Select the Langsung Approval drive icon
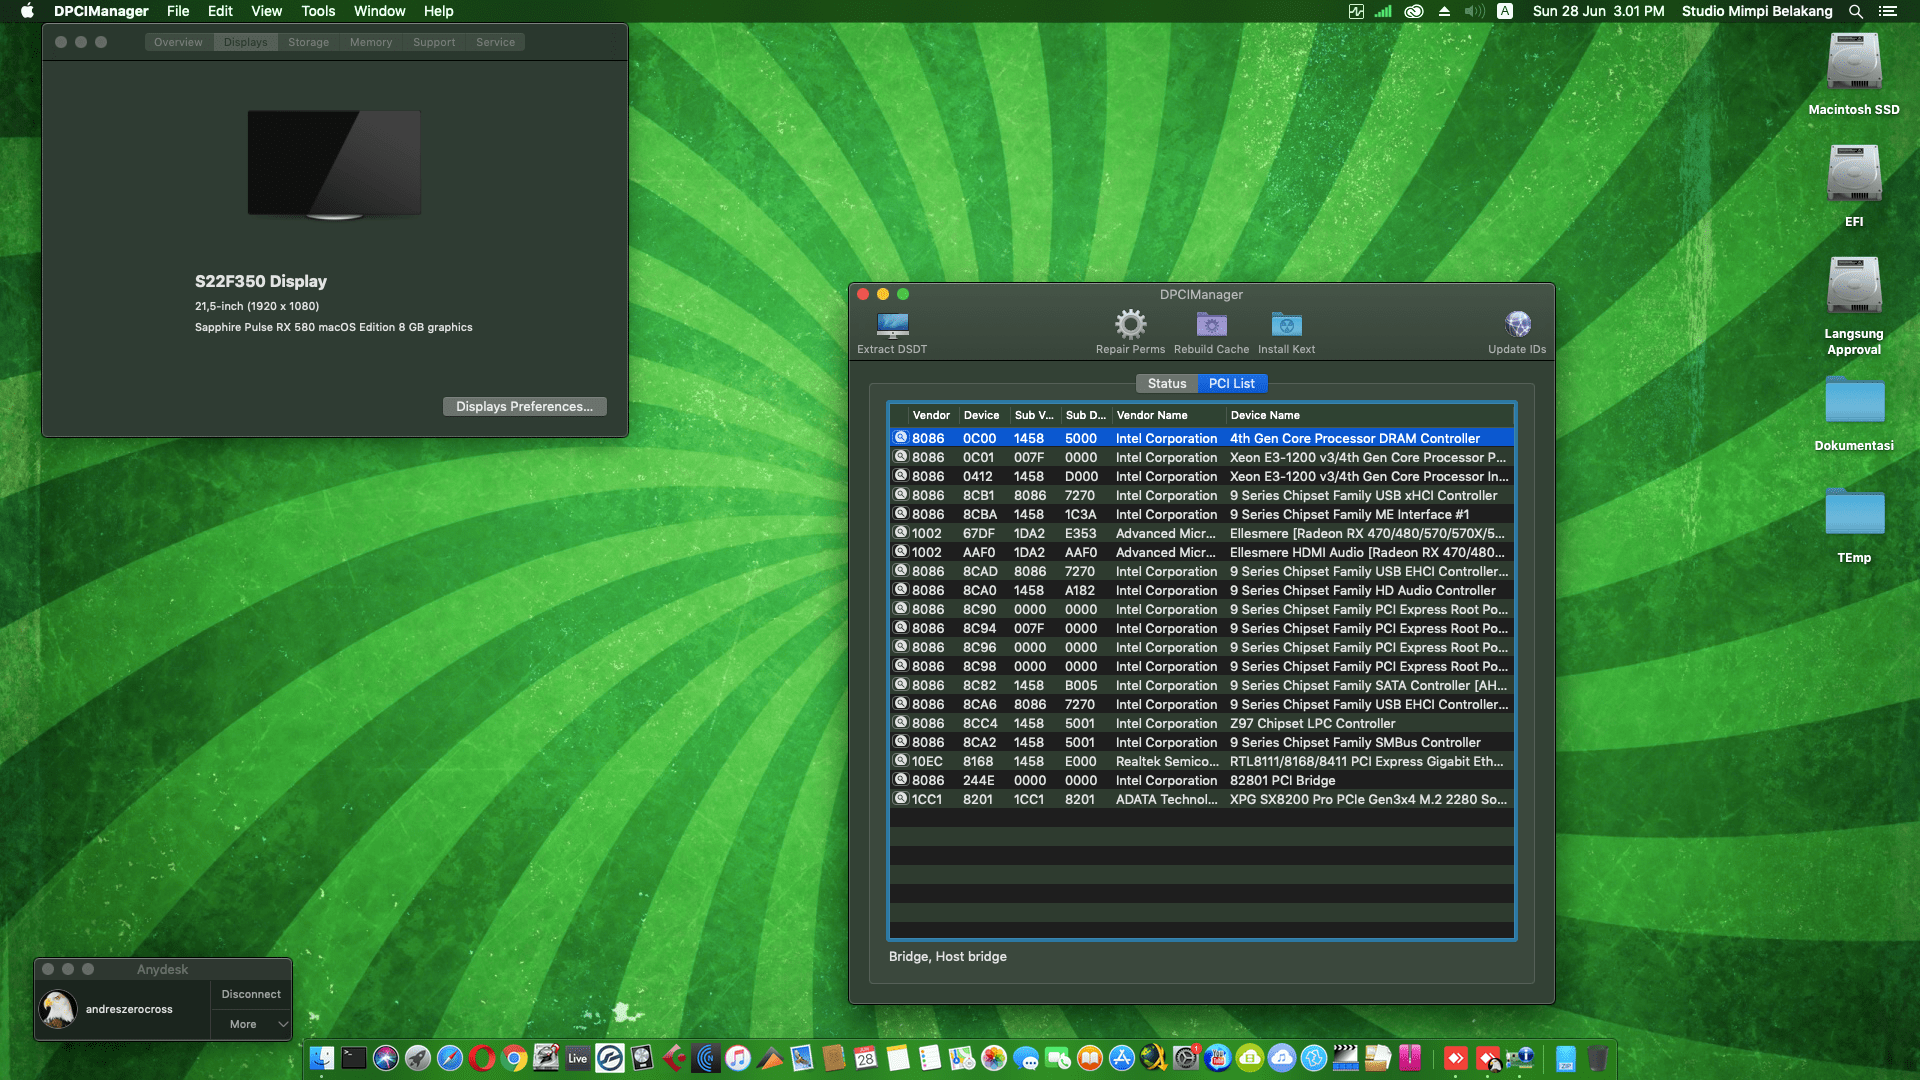The image size is (1920, 1080). pos(1854,286)
